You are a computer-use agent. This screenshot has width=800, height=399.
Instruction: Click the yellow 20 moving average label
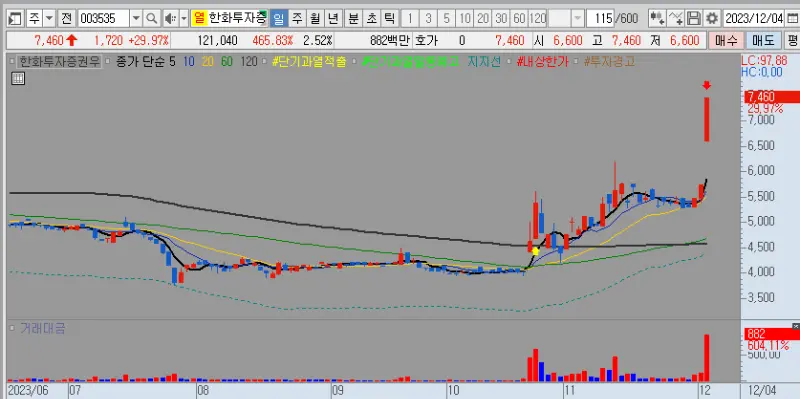pos(208,62)
